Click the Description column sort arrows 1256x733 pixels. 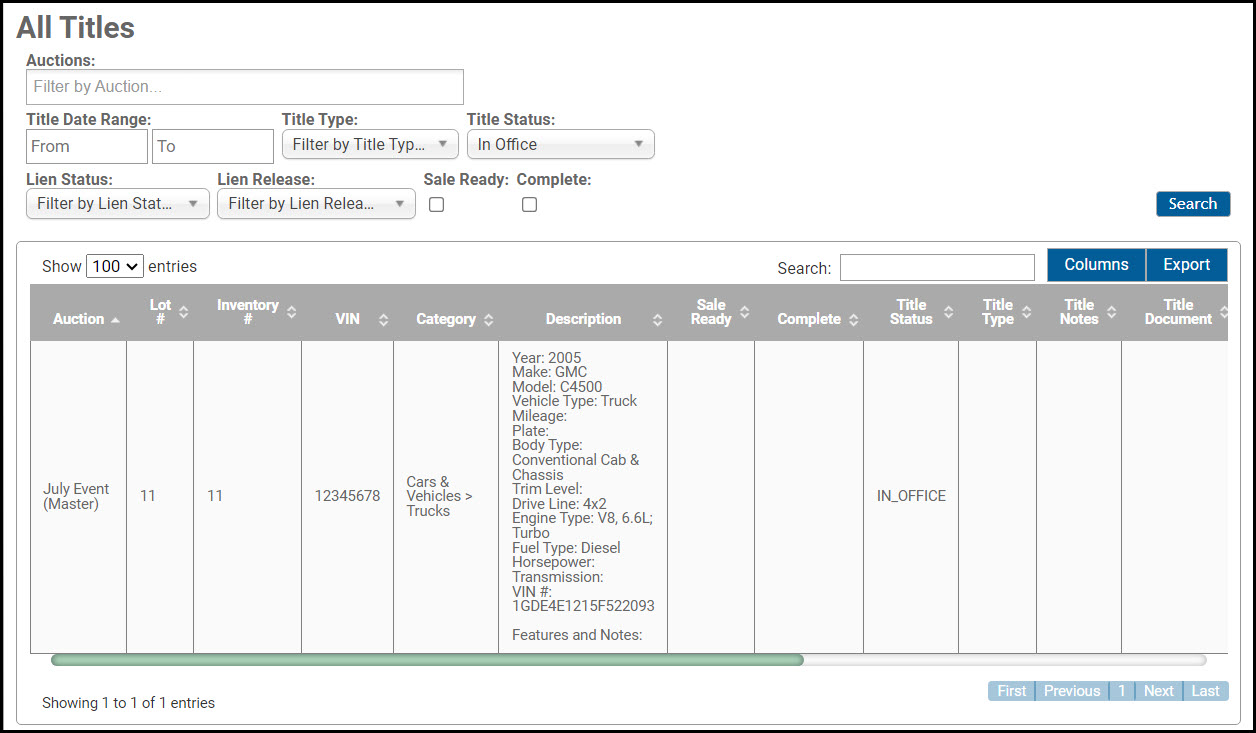pyautogui.click(x=657, y=320)
